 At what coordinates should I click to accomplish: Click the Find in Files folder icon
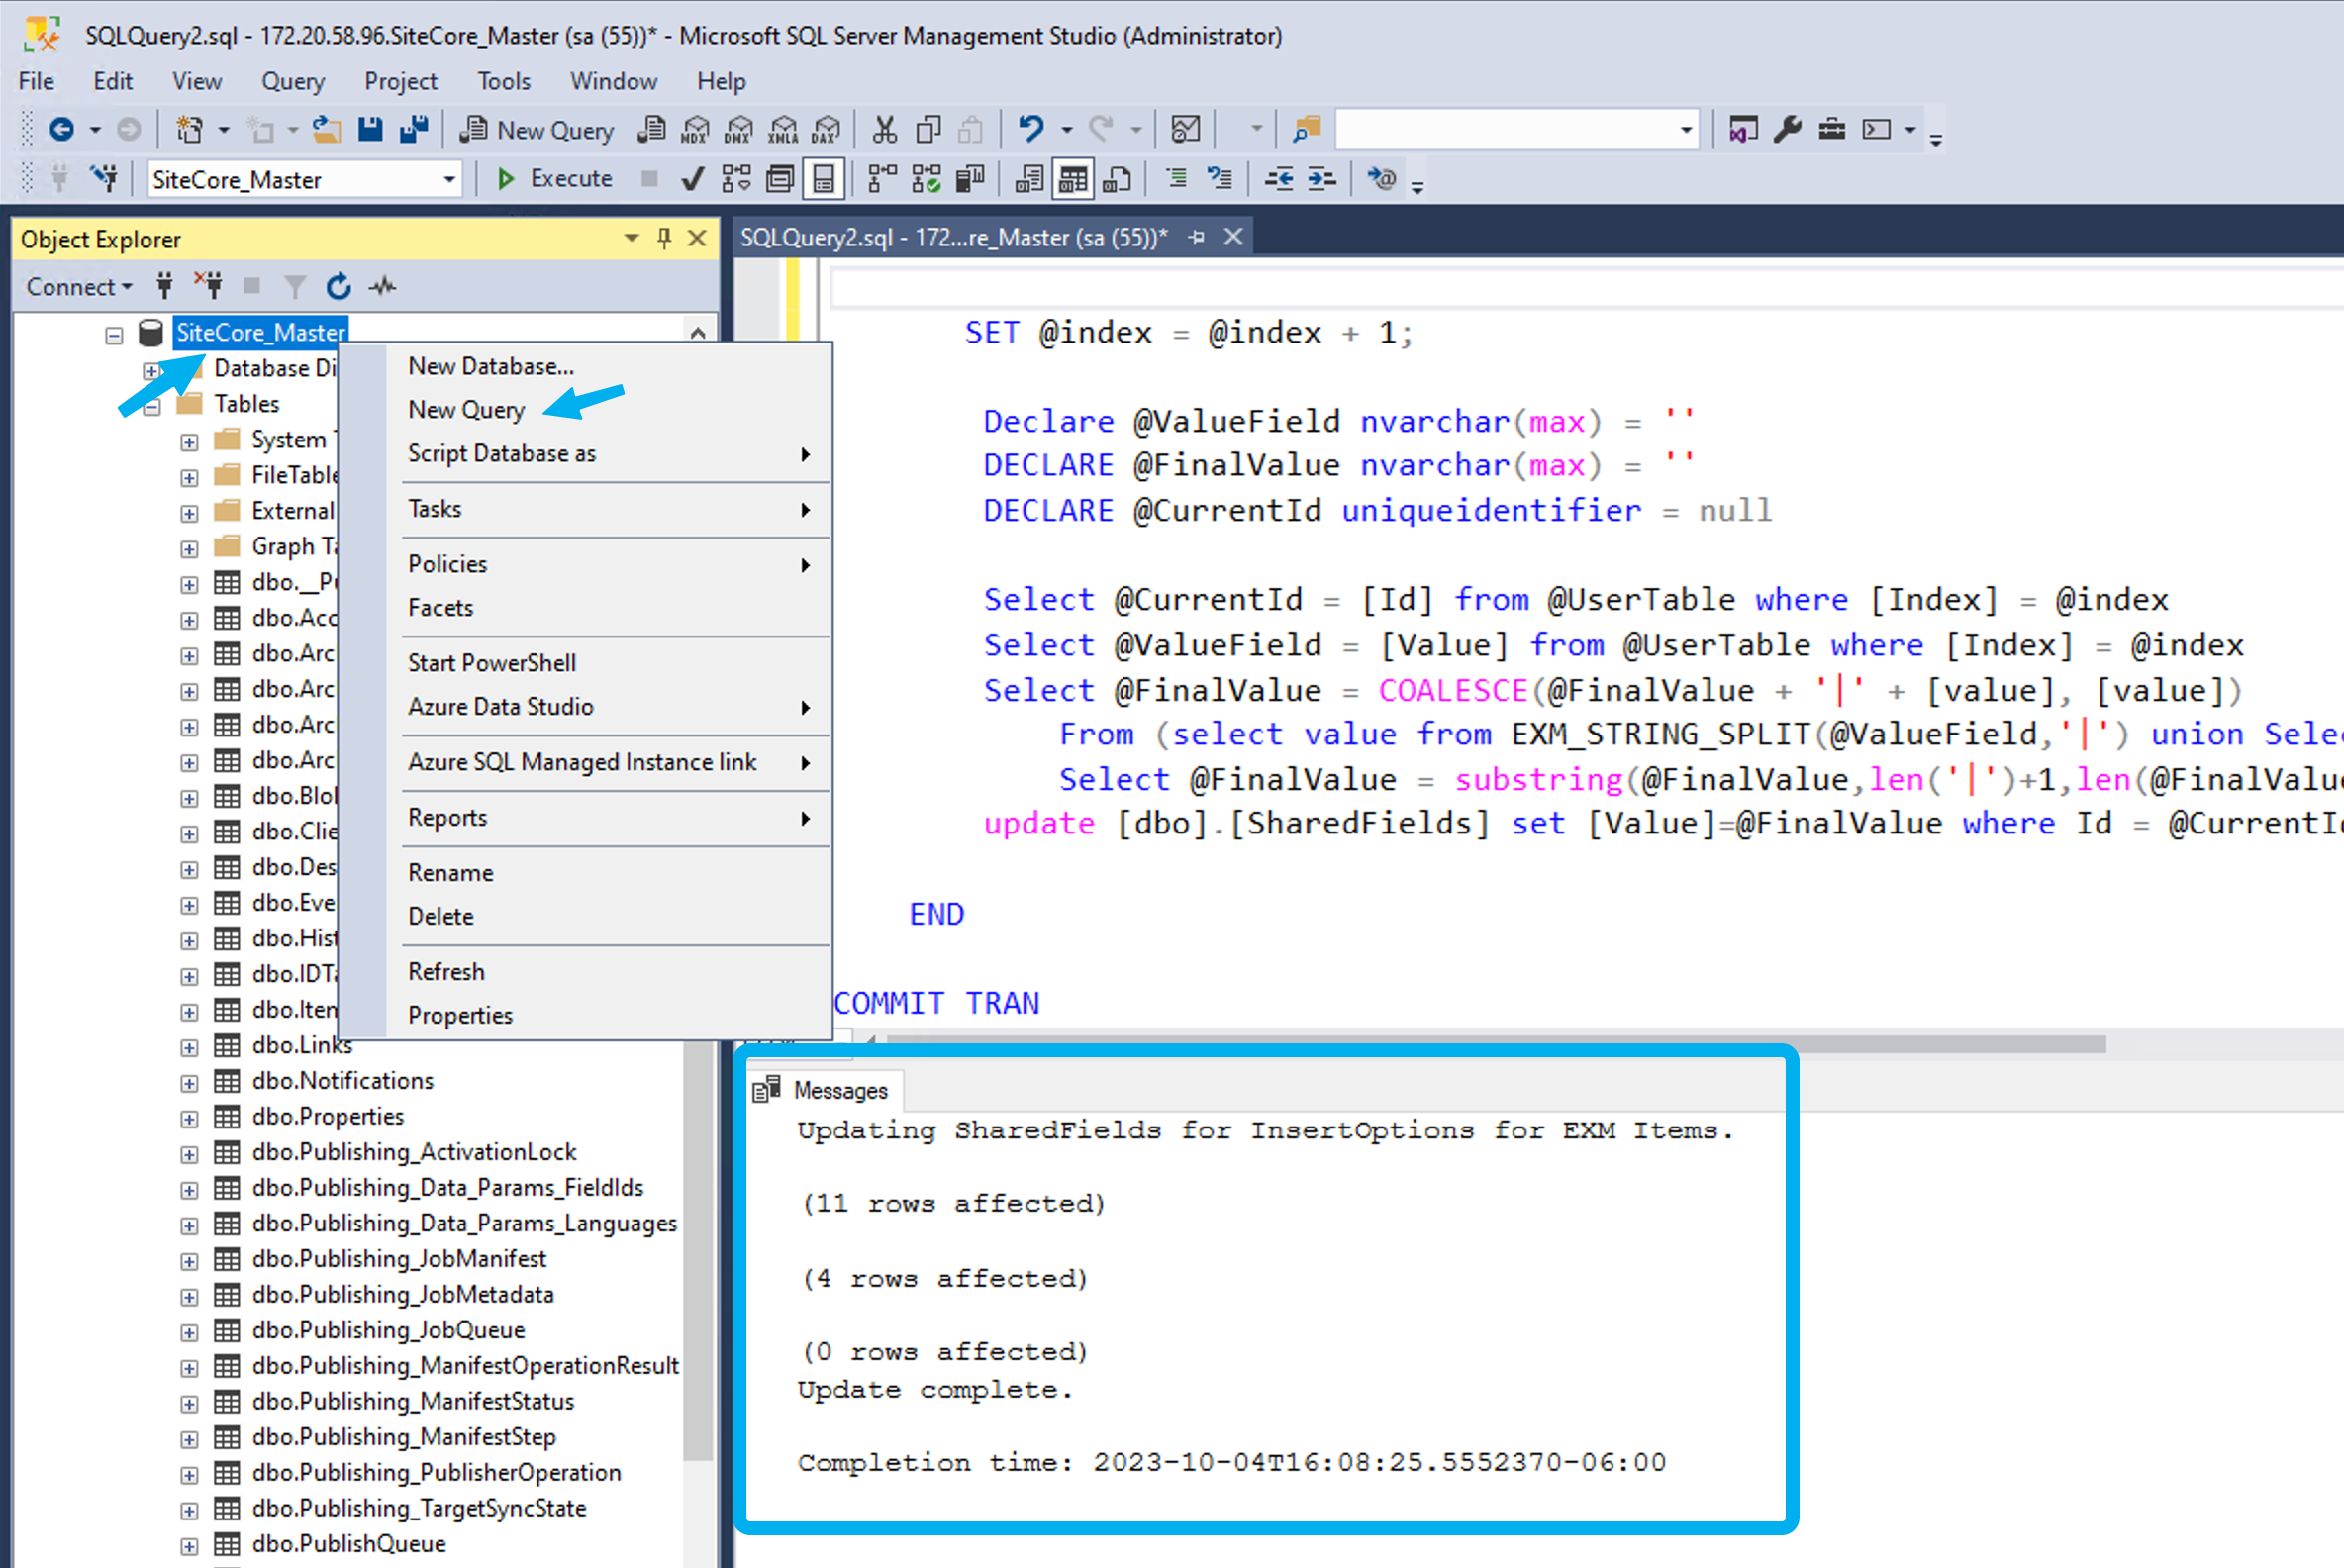coord(1306,129)
